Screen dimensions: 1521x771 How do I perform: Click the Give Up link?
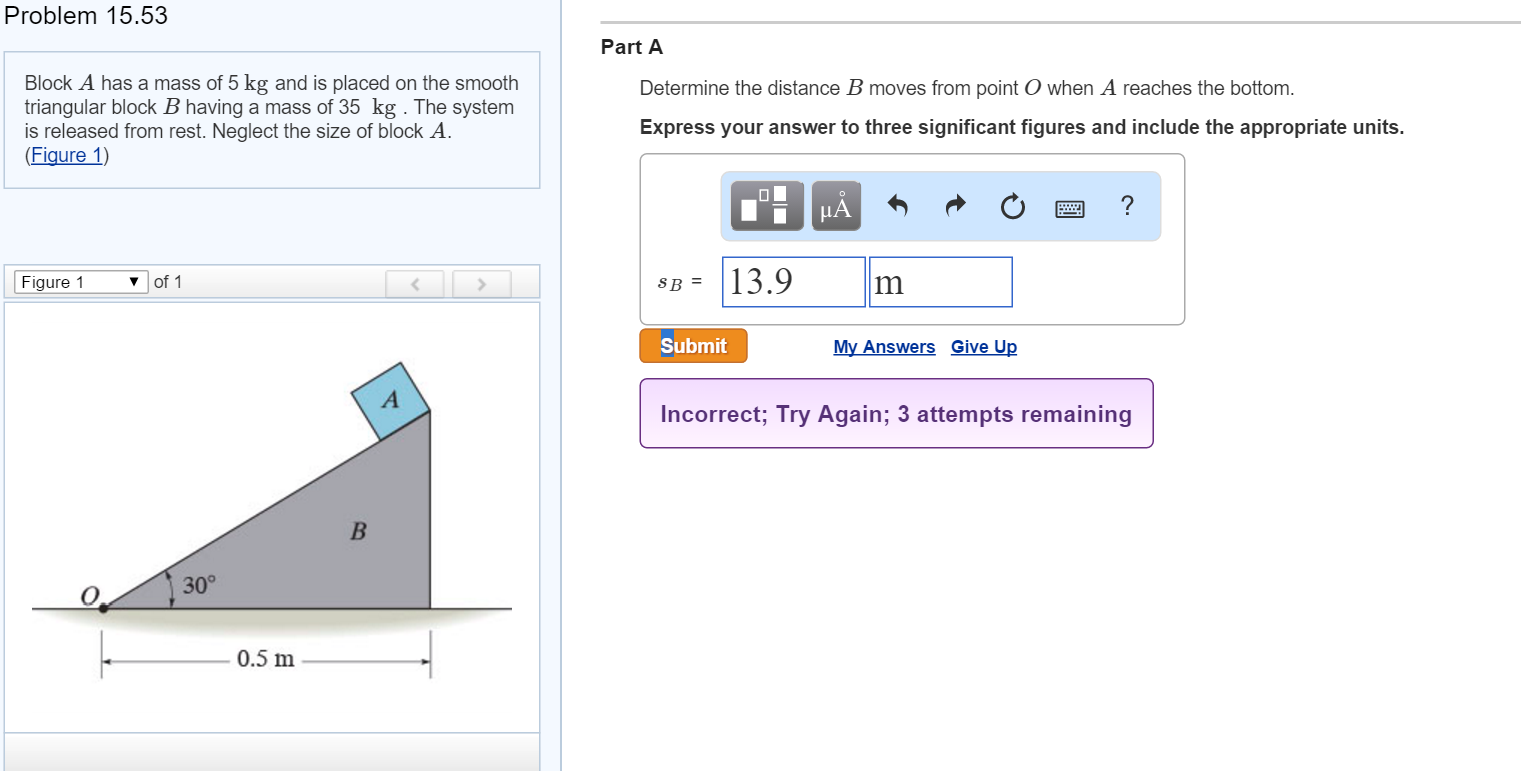point(983,346)
